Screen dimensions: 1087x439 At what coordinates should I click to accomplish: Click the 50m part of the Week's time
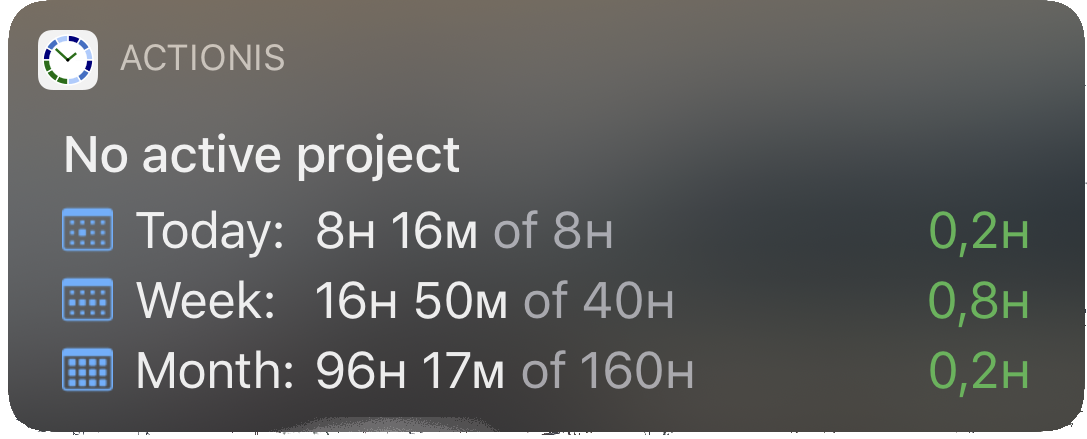(x=461, y=301)
